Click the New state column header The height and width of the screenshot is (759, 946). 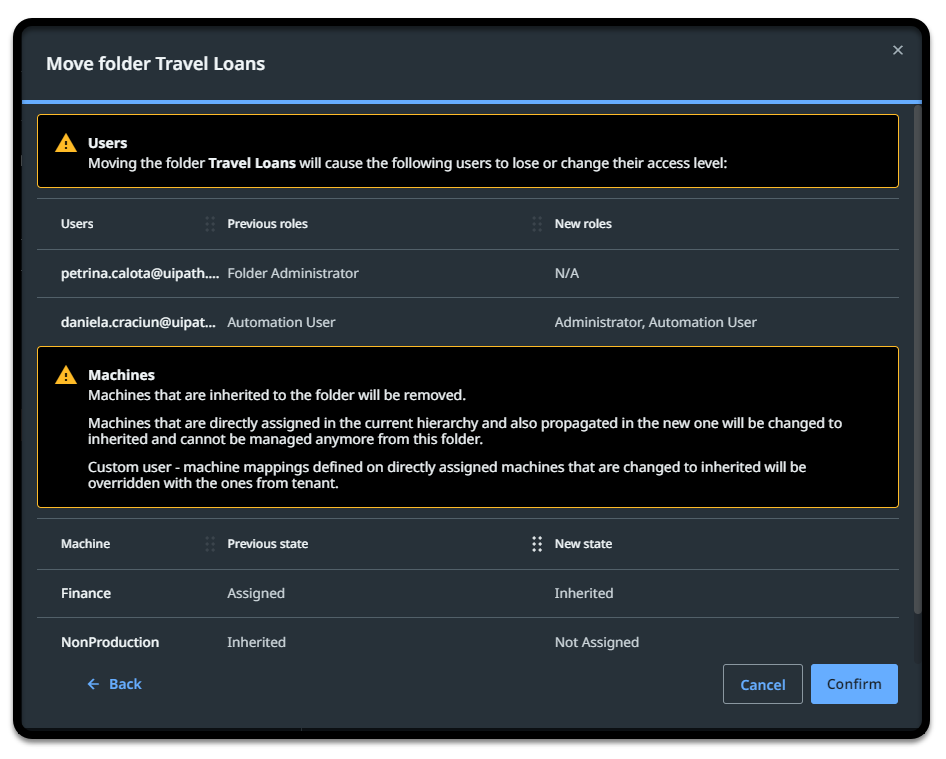click(583, 544)
